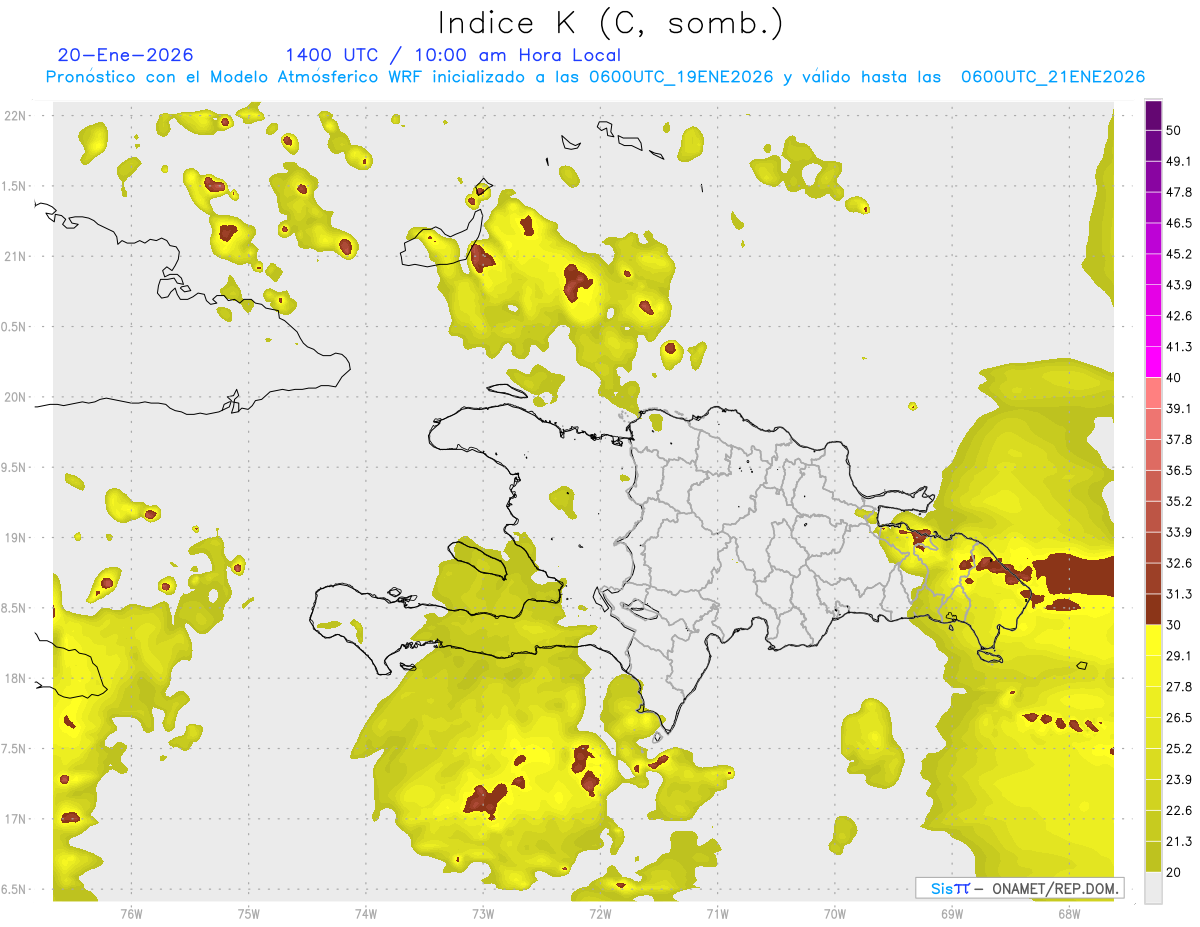1200x927 pixels.
Task: Click the "50" value on the color scale
Action: click(x=1174, y=116)
